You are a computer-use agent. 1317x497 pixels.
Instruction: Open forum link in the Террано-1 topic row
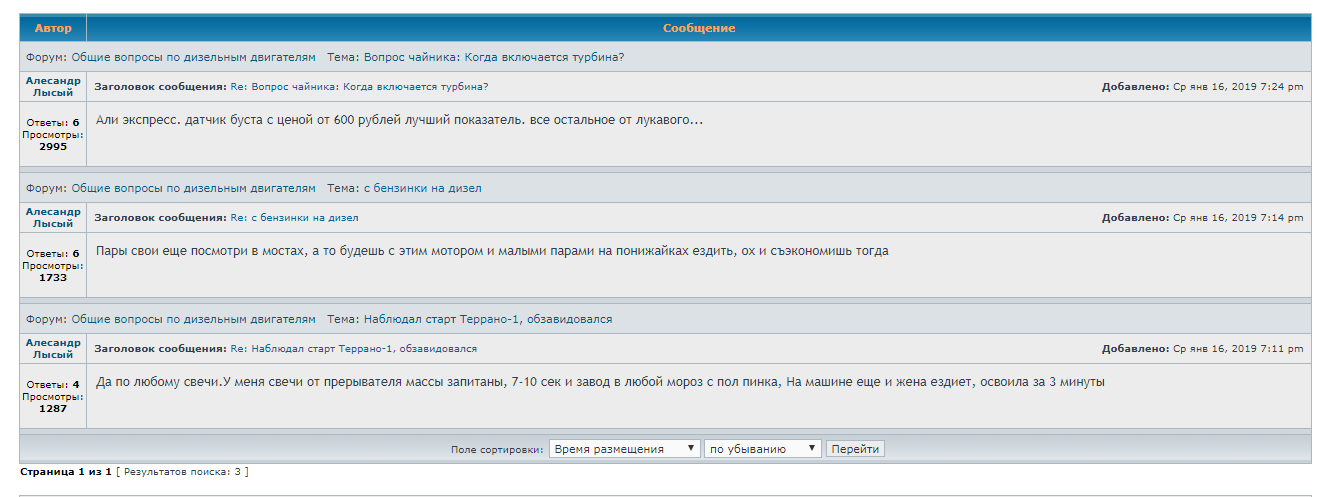click(x=193, y=319)
